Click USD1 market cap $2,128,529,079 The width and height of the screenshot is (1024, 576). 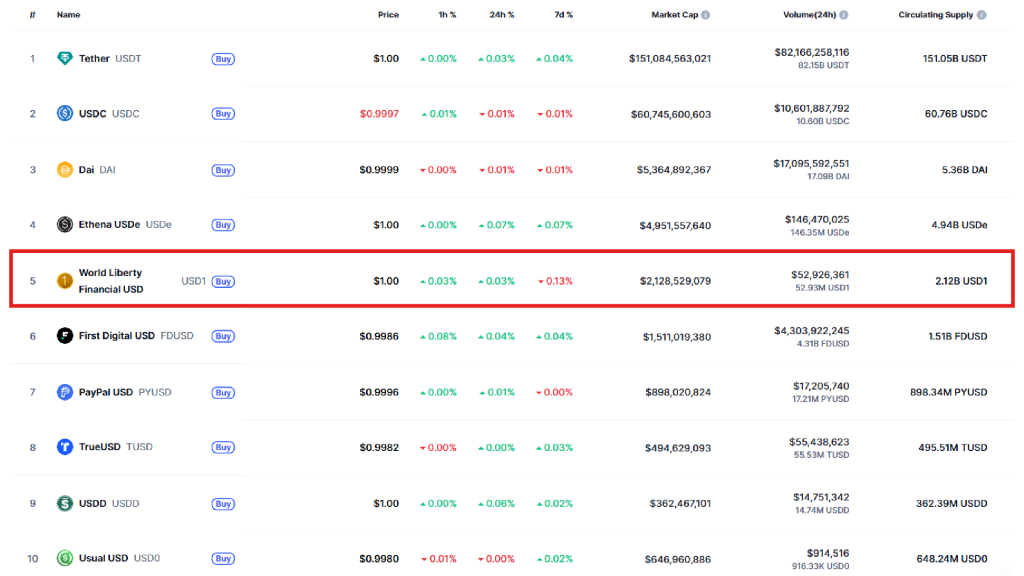click(675, 281)
